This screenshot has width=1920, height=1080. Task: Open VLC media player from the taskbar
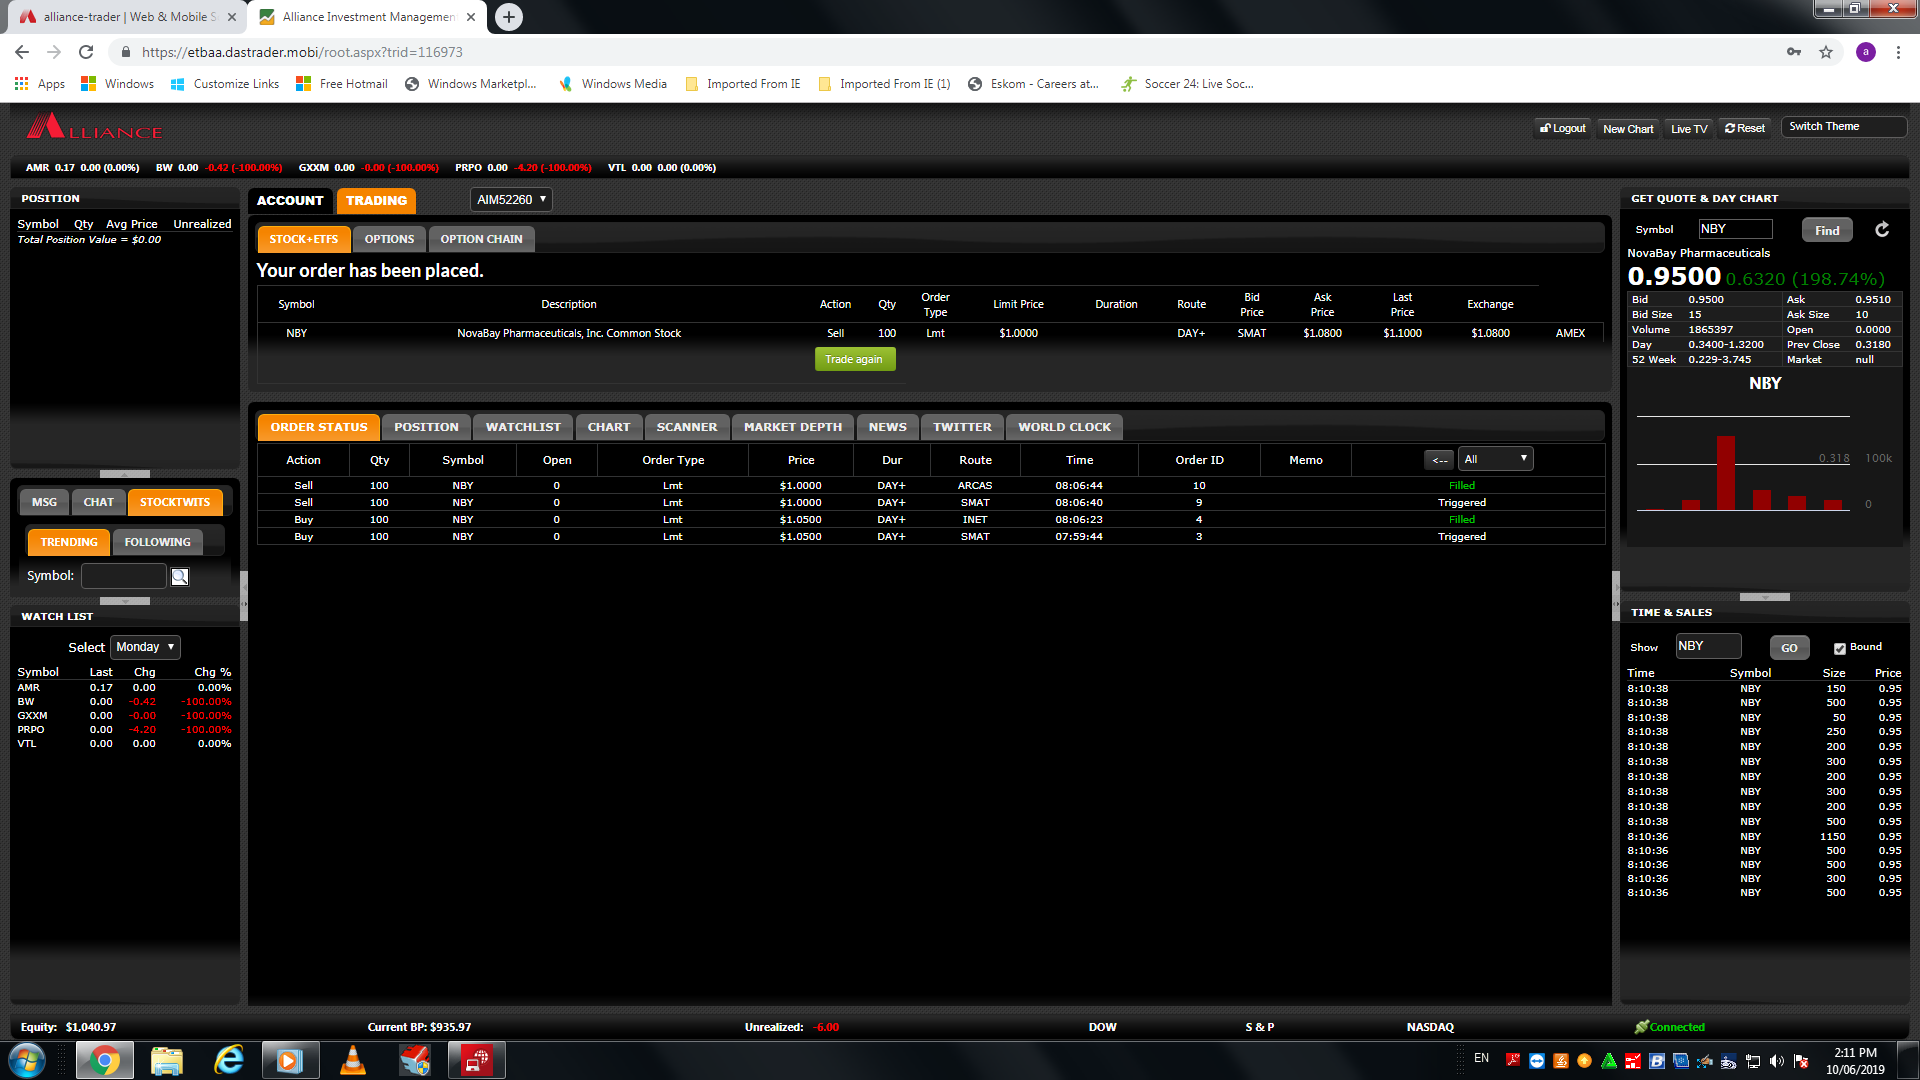click(353, 1060)
